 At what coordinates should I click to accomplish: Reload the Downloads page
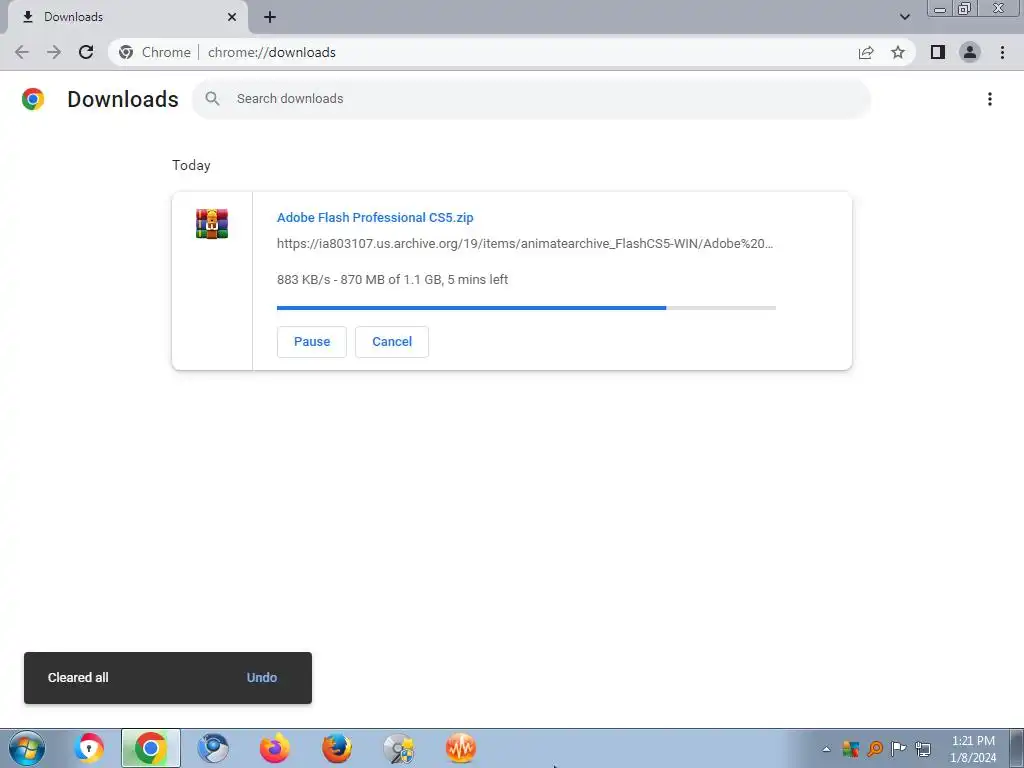(86, 52)
